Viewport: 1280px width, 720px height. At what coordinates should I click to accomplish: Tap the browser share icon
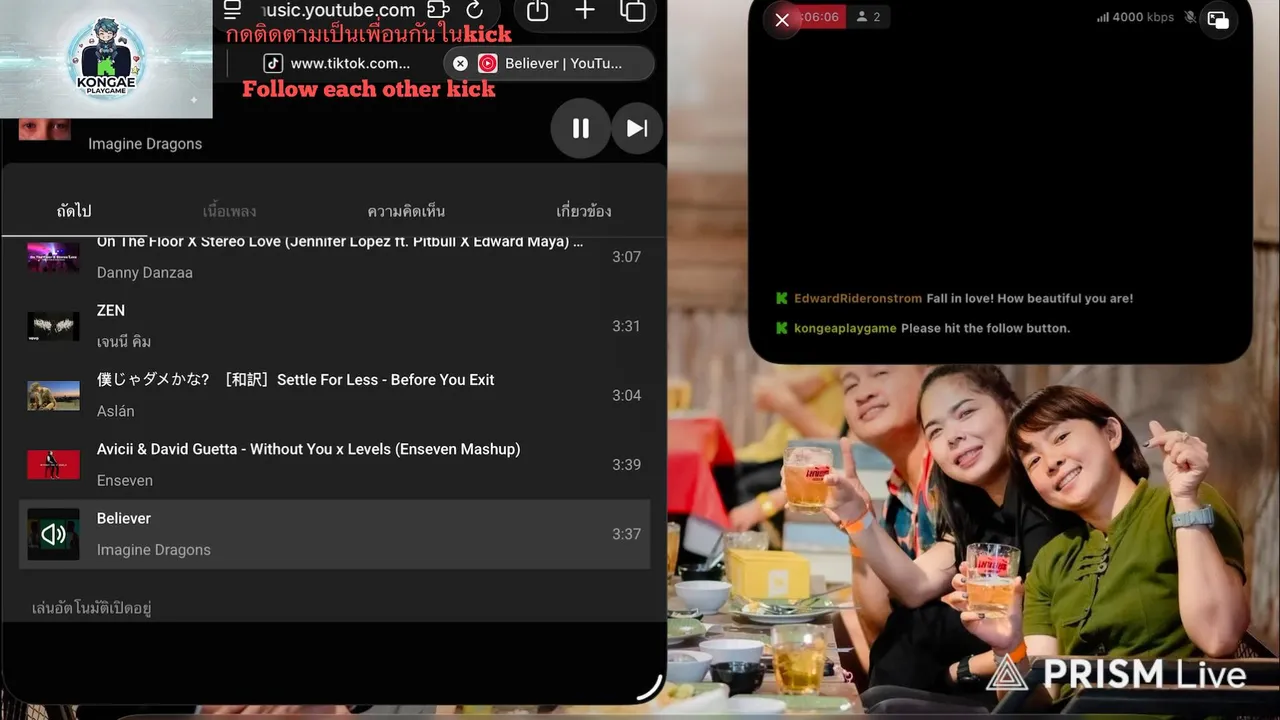pos(537,11)
